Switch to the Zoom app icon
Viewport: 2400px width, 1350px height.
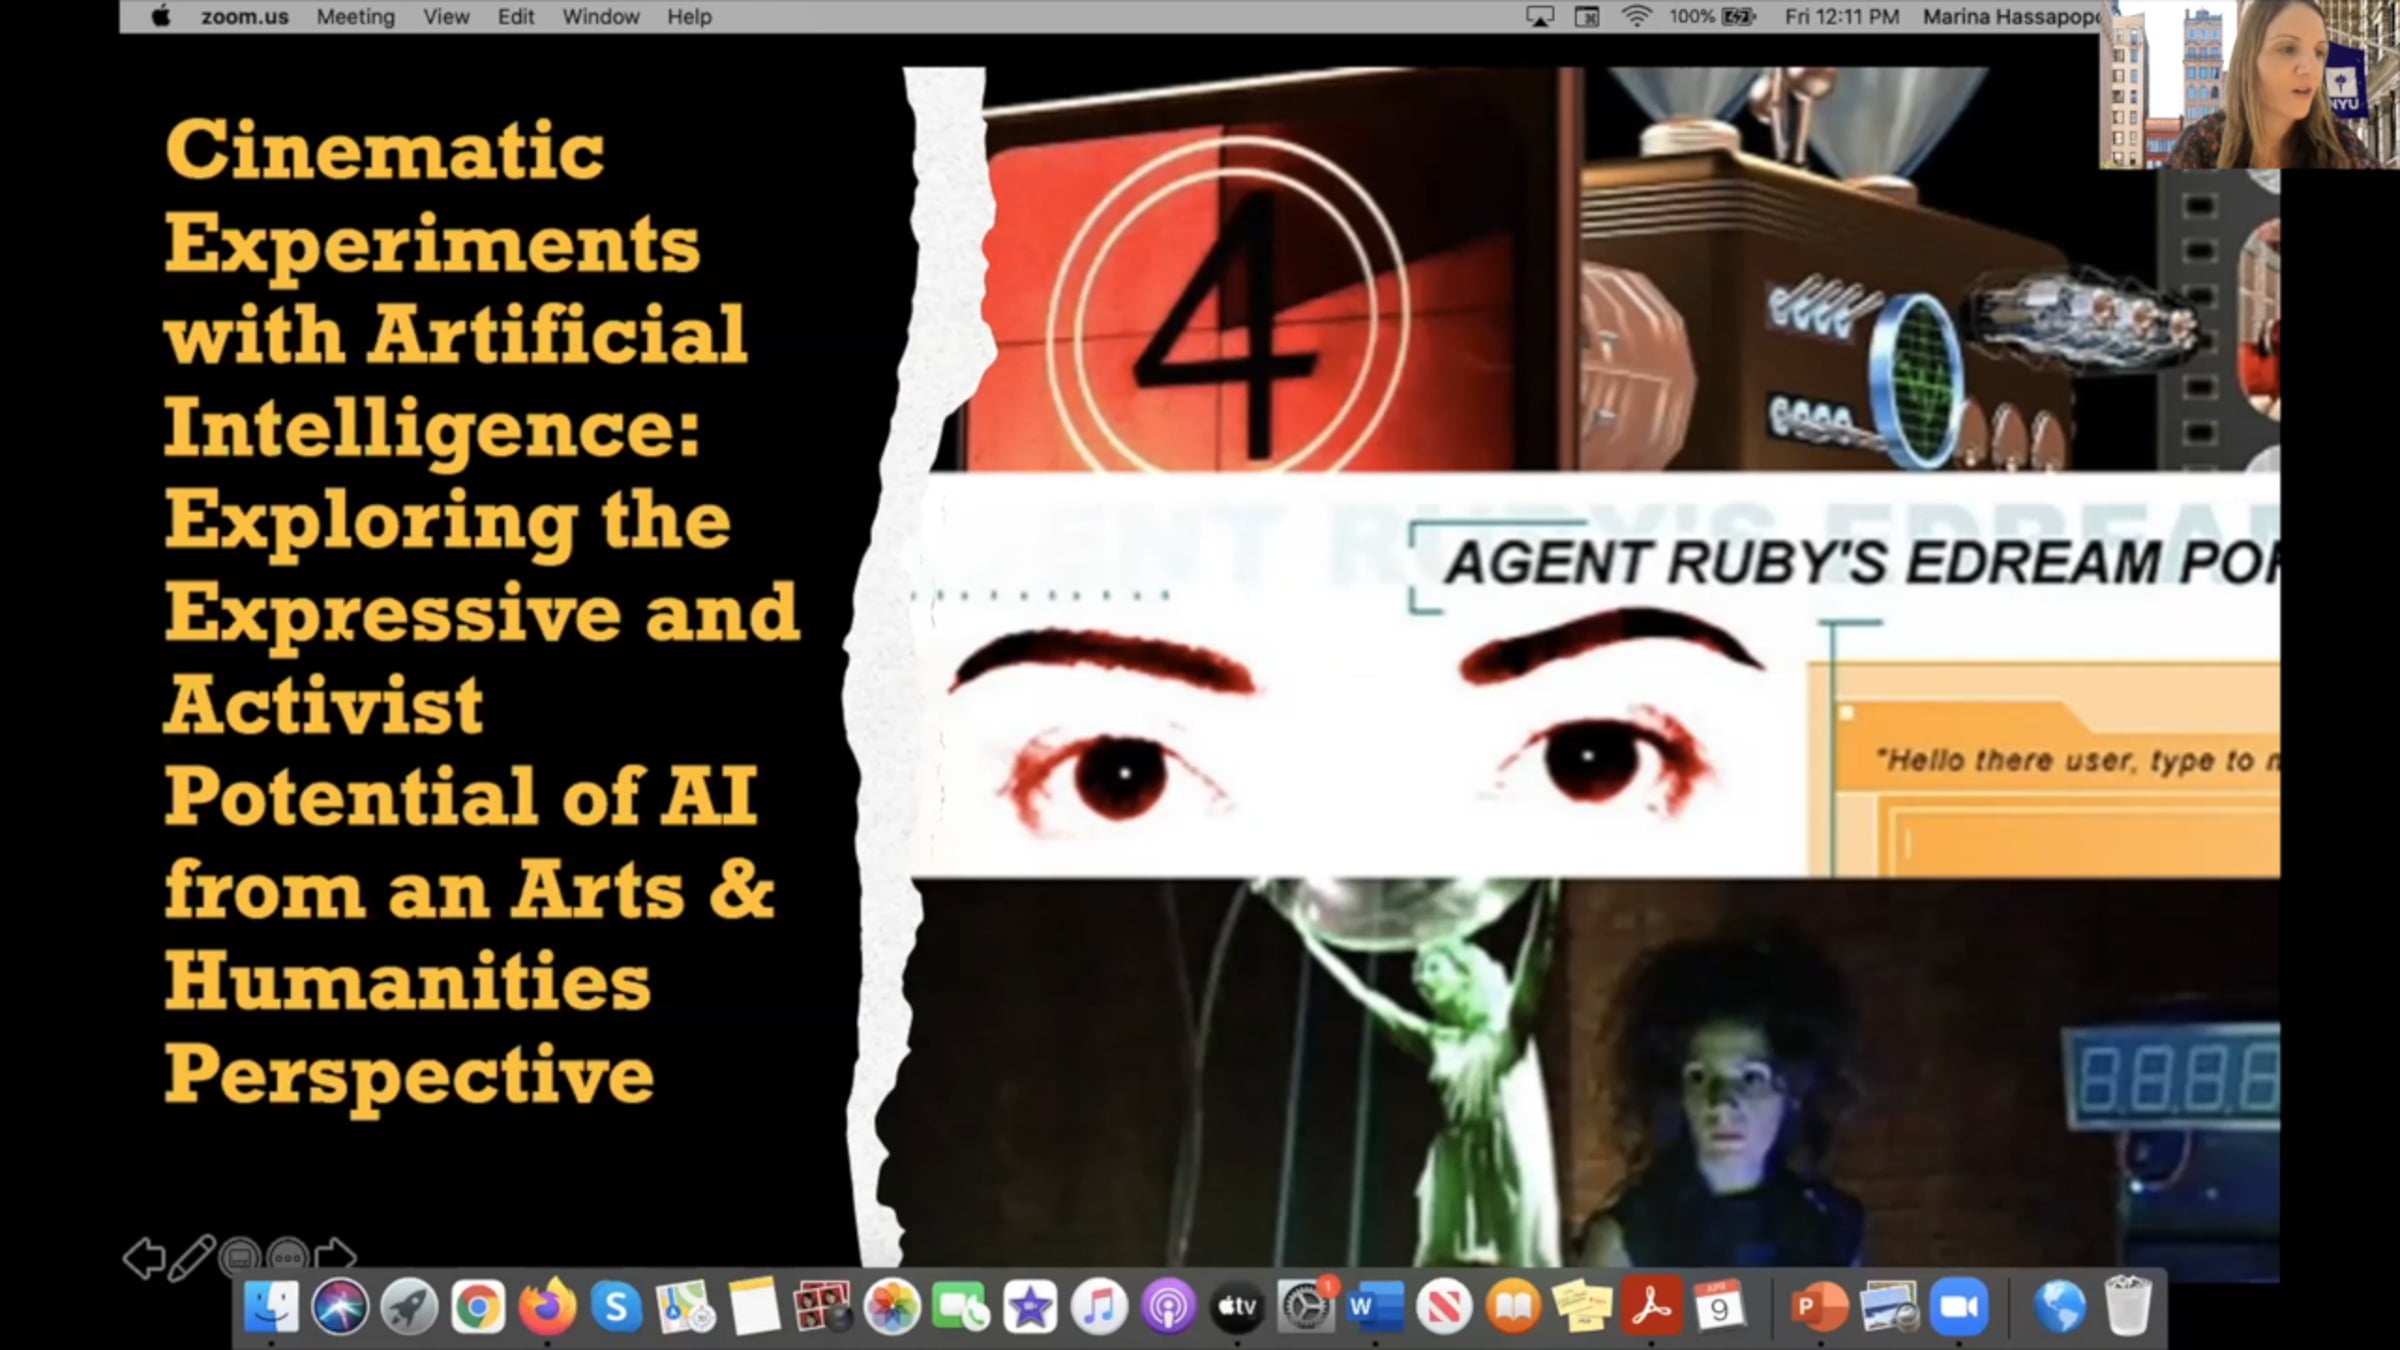click(x=1958, y=1307)
